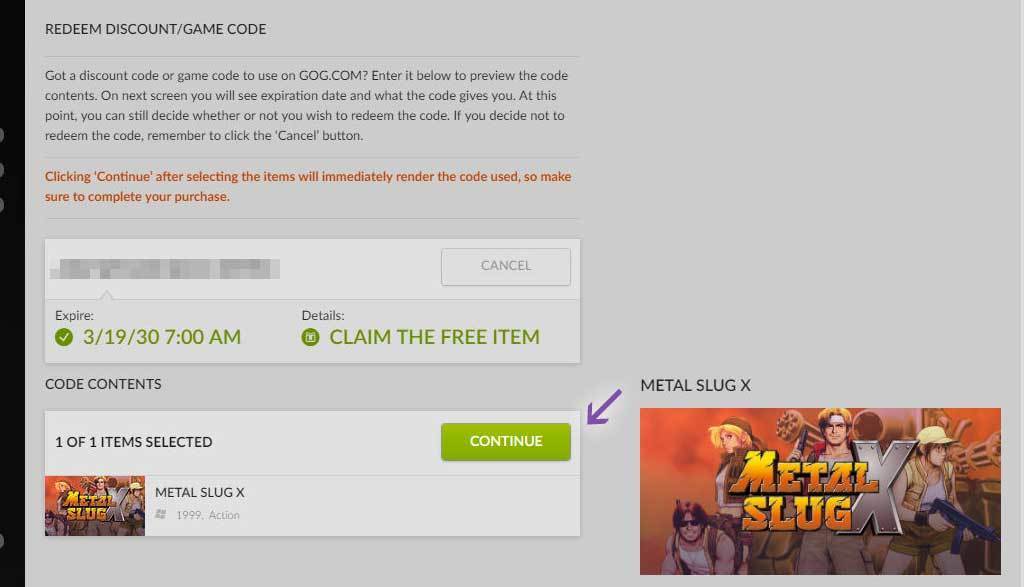The image size is (1024, 587).
Task: Click the Windows platform icon under Metal Slug X
Action: click(161, 515)
